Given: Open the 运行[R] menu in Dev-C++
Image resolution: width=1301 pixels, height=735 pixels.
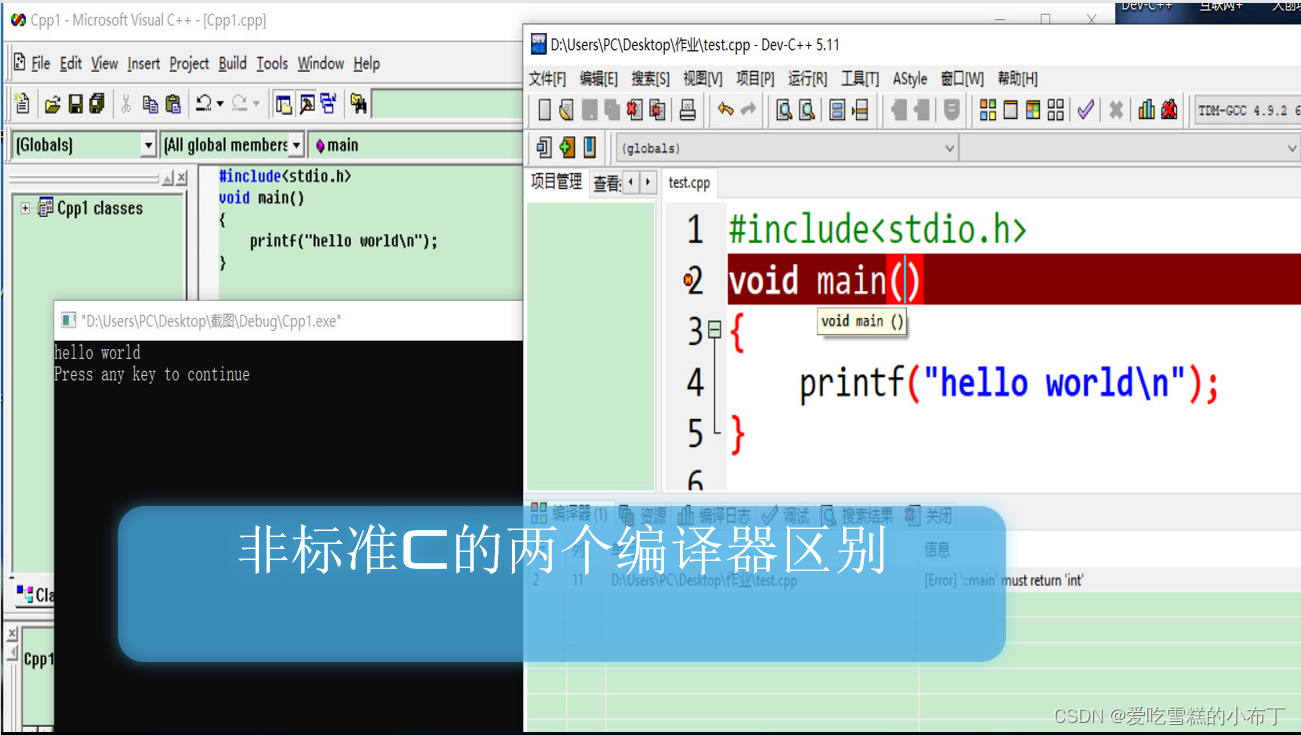Looking at the screenshot, I should [x=807, y=79].
